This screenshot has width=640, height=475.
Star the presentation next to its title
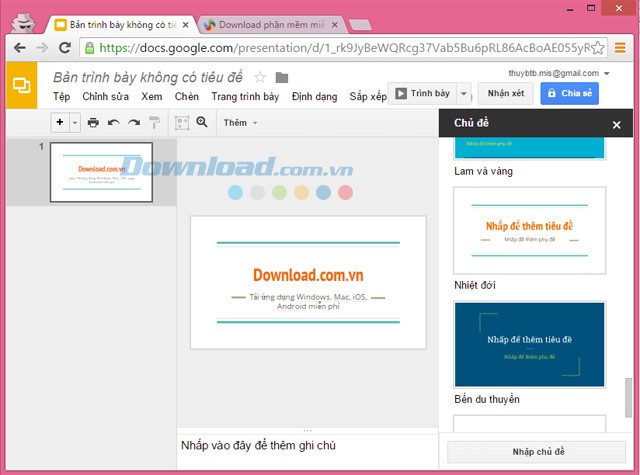click(260, 77)
